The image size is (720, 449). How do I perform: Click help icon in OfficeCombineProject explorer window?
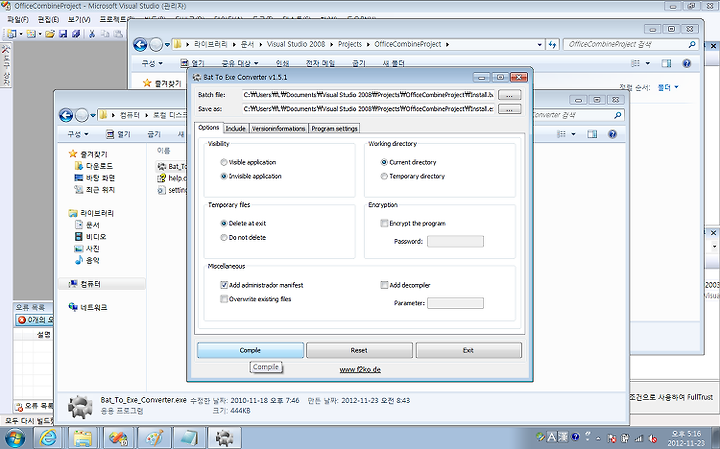coord(686,63)
